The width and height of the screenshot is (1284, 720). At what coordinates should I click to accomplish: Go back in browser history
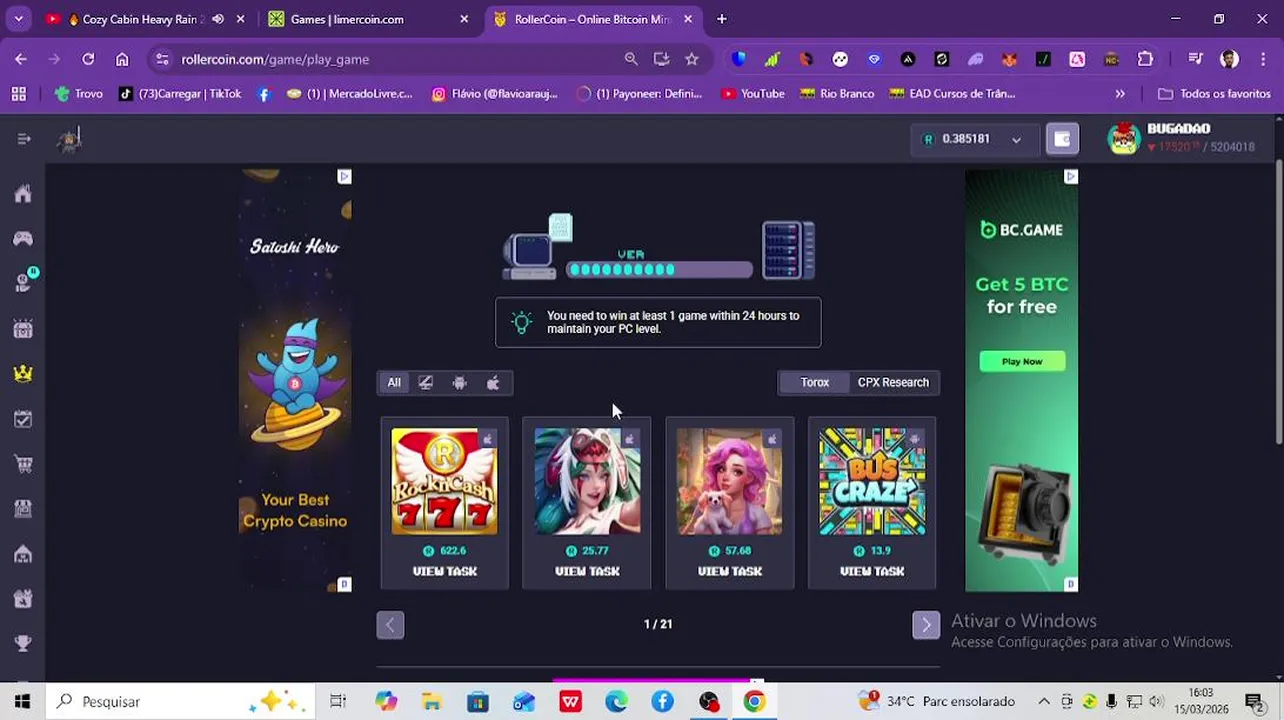(x=21, y=59)
